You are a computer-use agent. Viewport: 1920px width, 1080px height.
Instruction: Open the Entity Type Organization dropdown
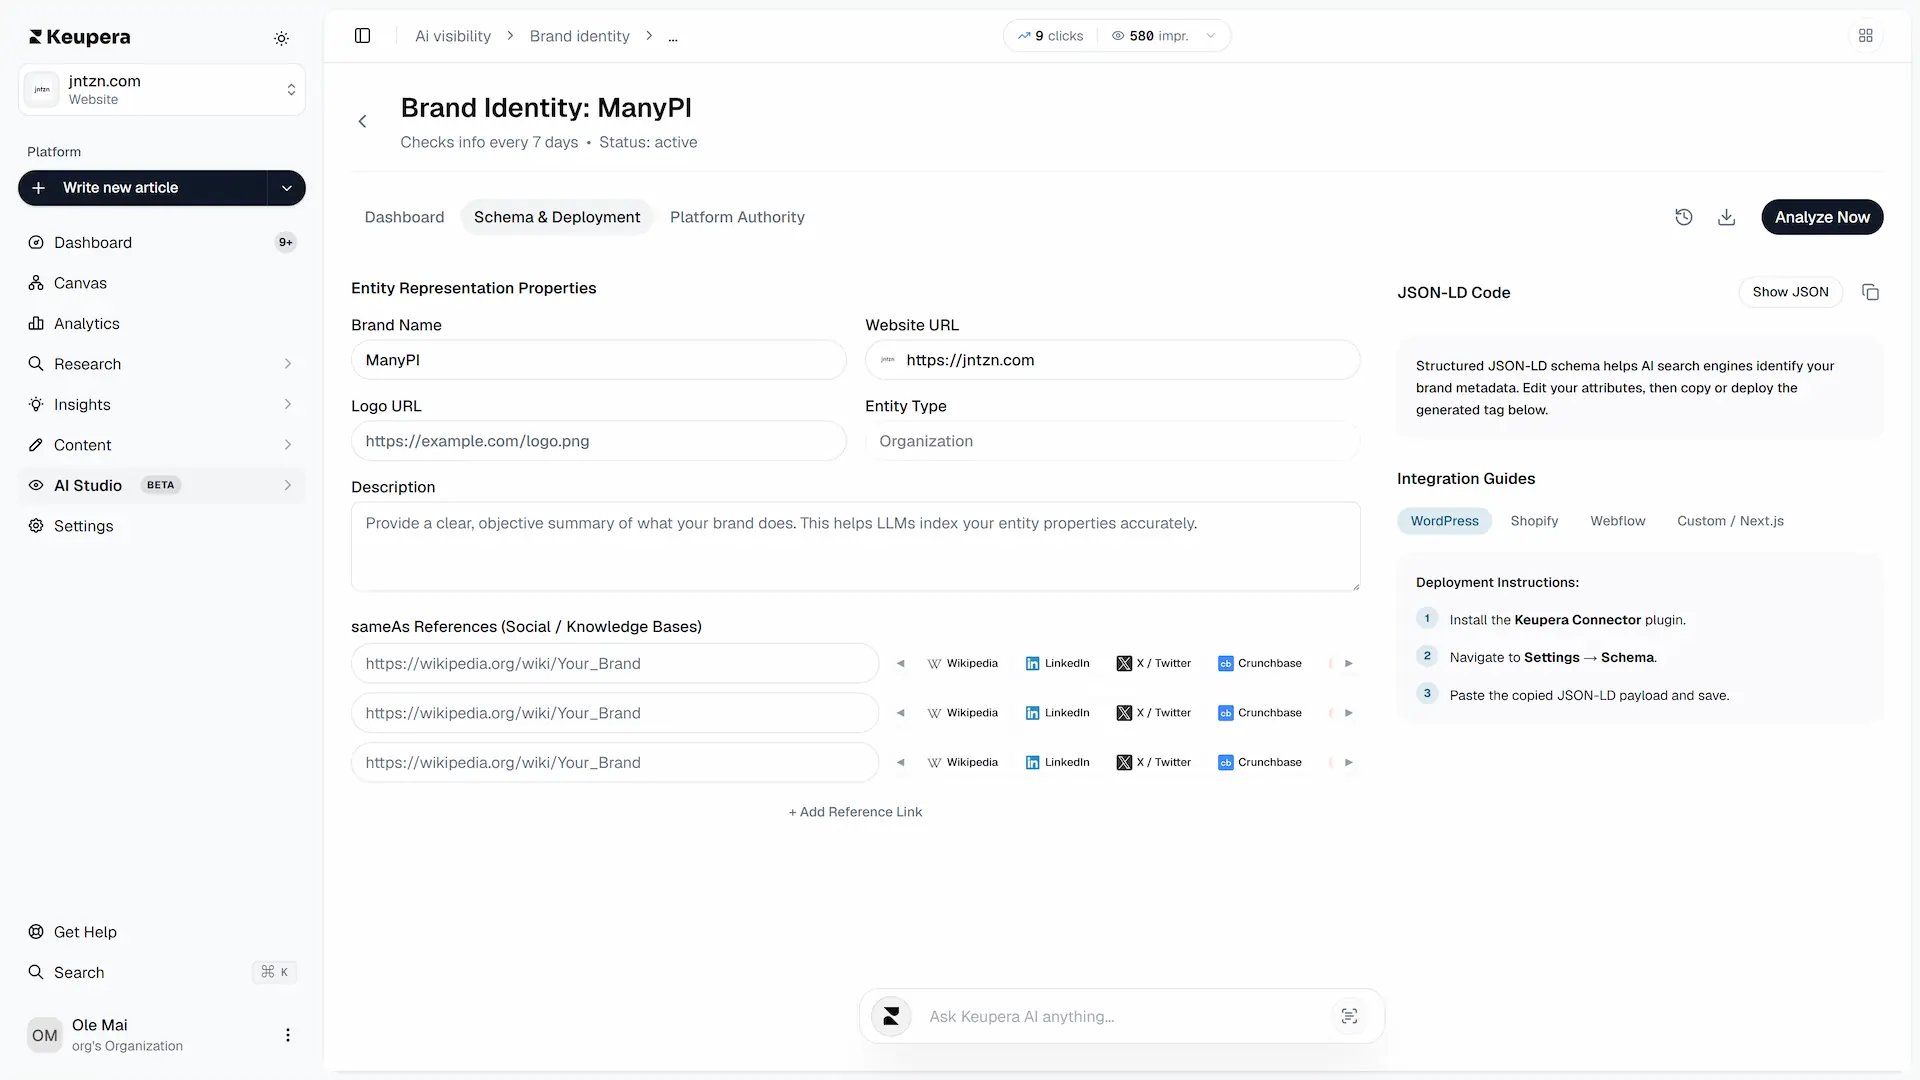tap(1112, 441)
